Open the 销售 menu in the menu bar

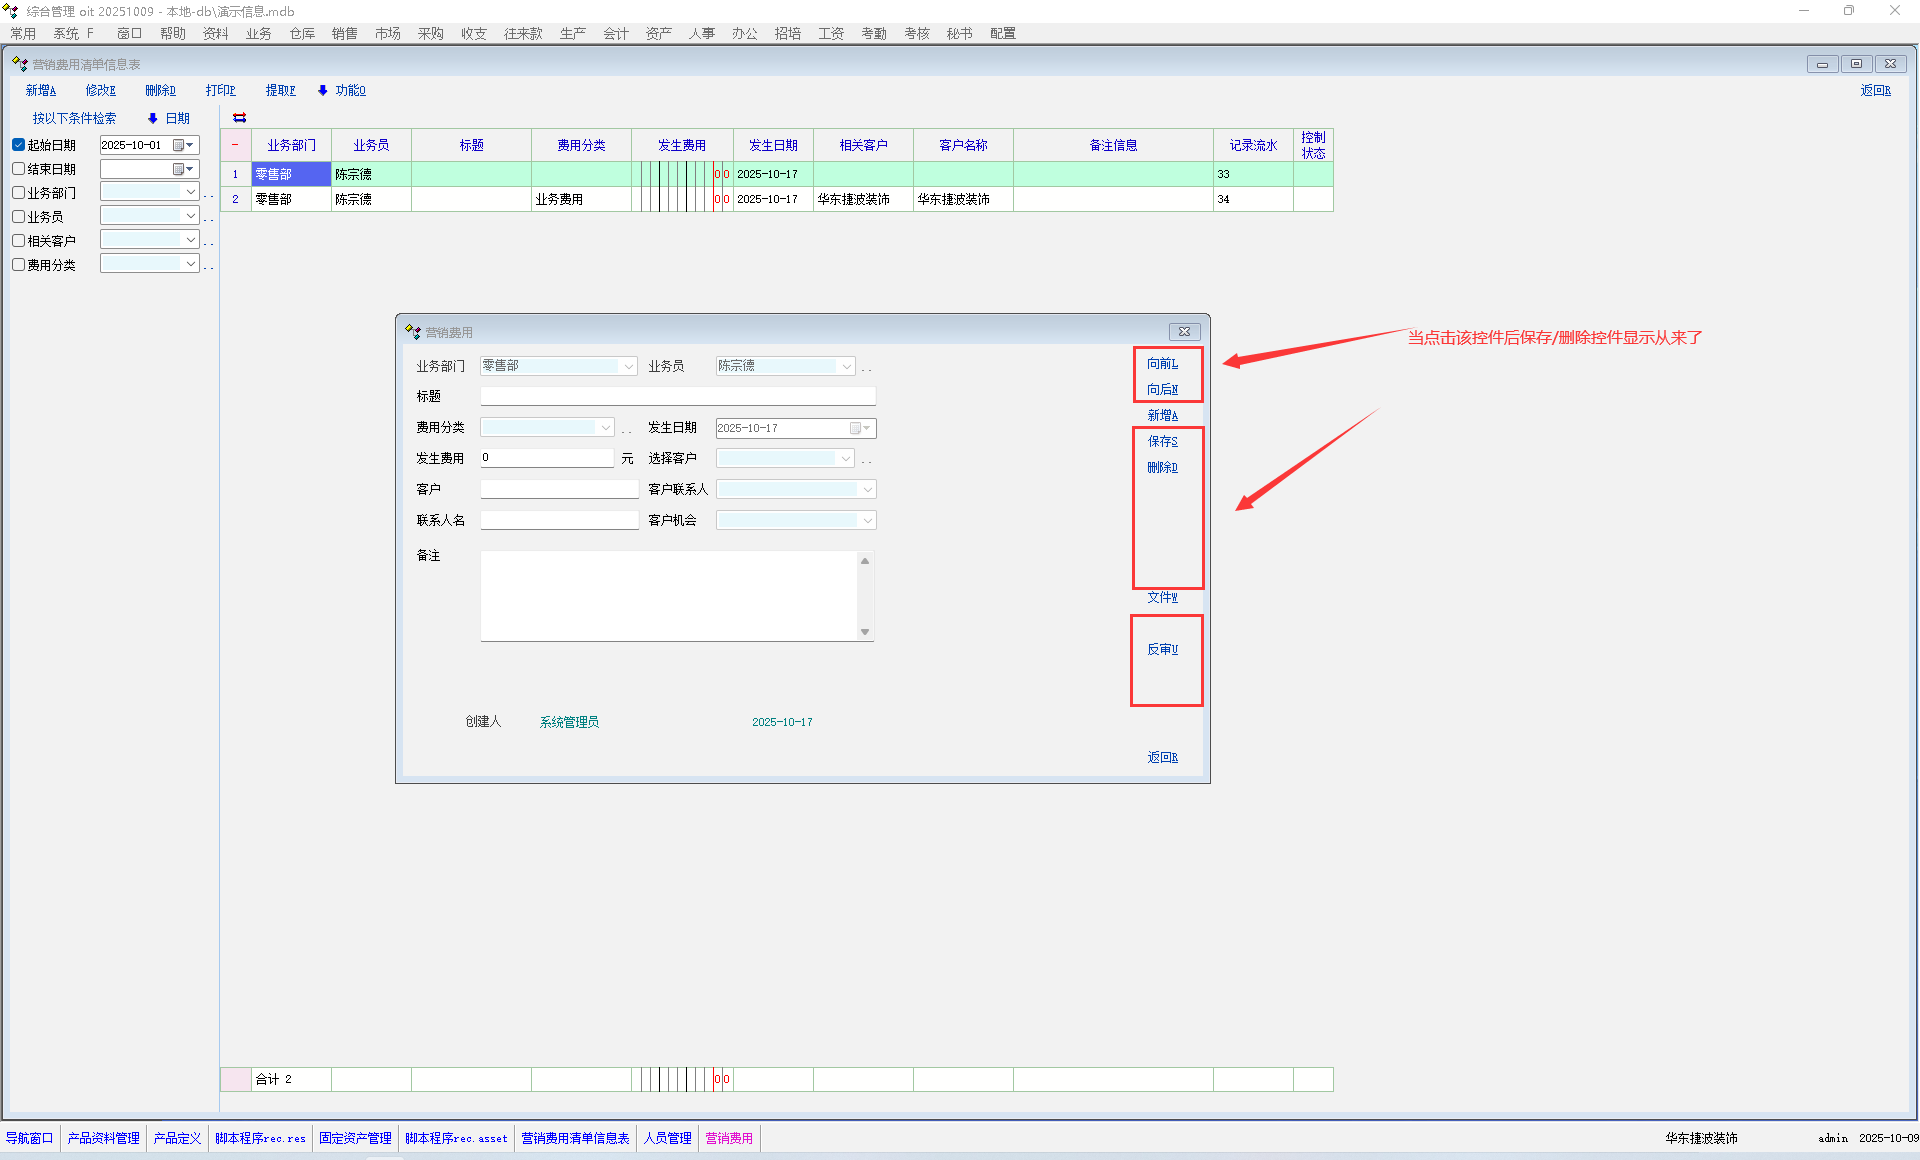(344, 33)
